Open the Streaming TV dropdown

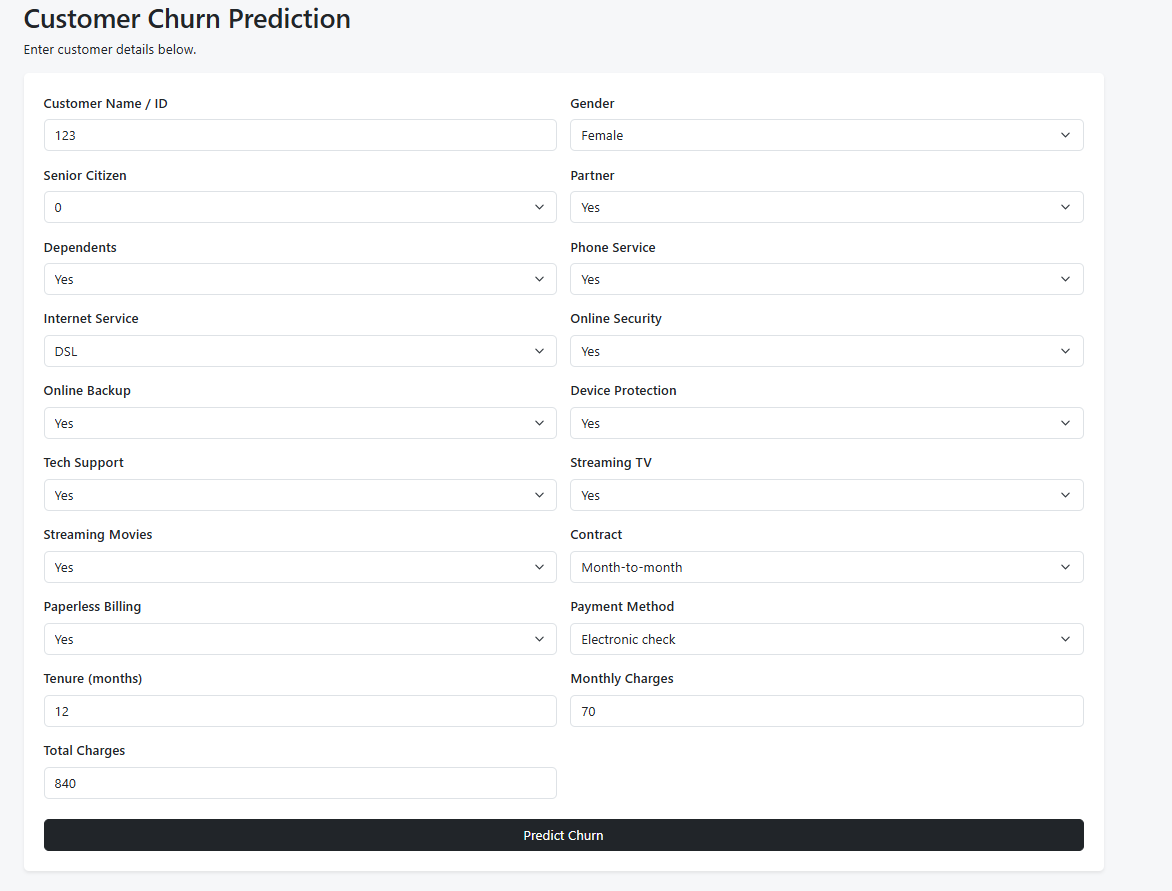[x=826, y=495]
